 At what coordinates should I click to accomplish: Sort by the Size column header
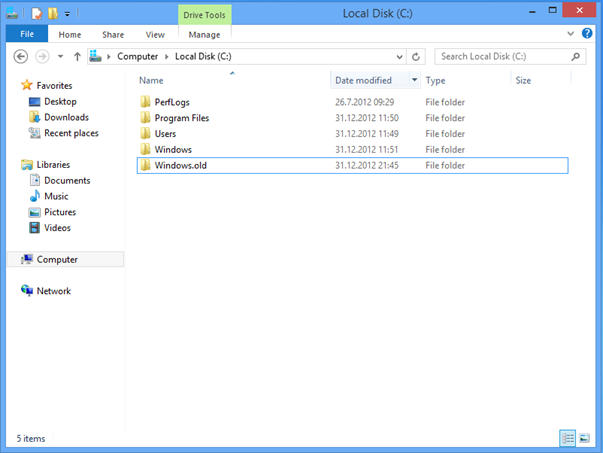click(523, 80)
